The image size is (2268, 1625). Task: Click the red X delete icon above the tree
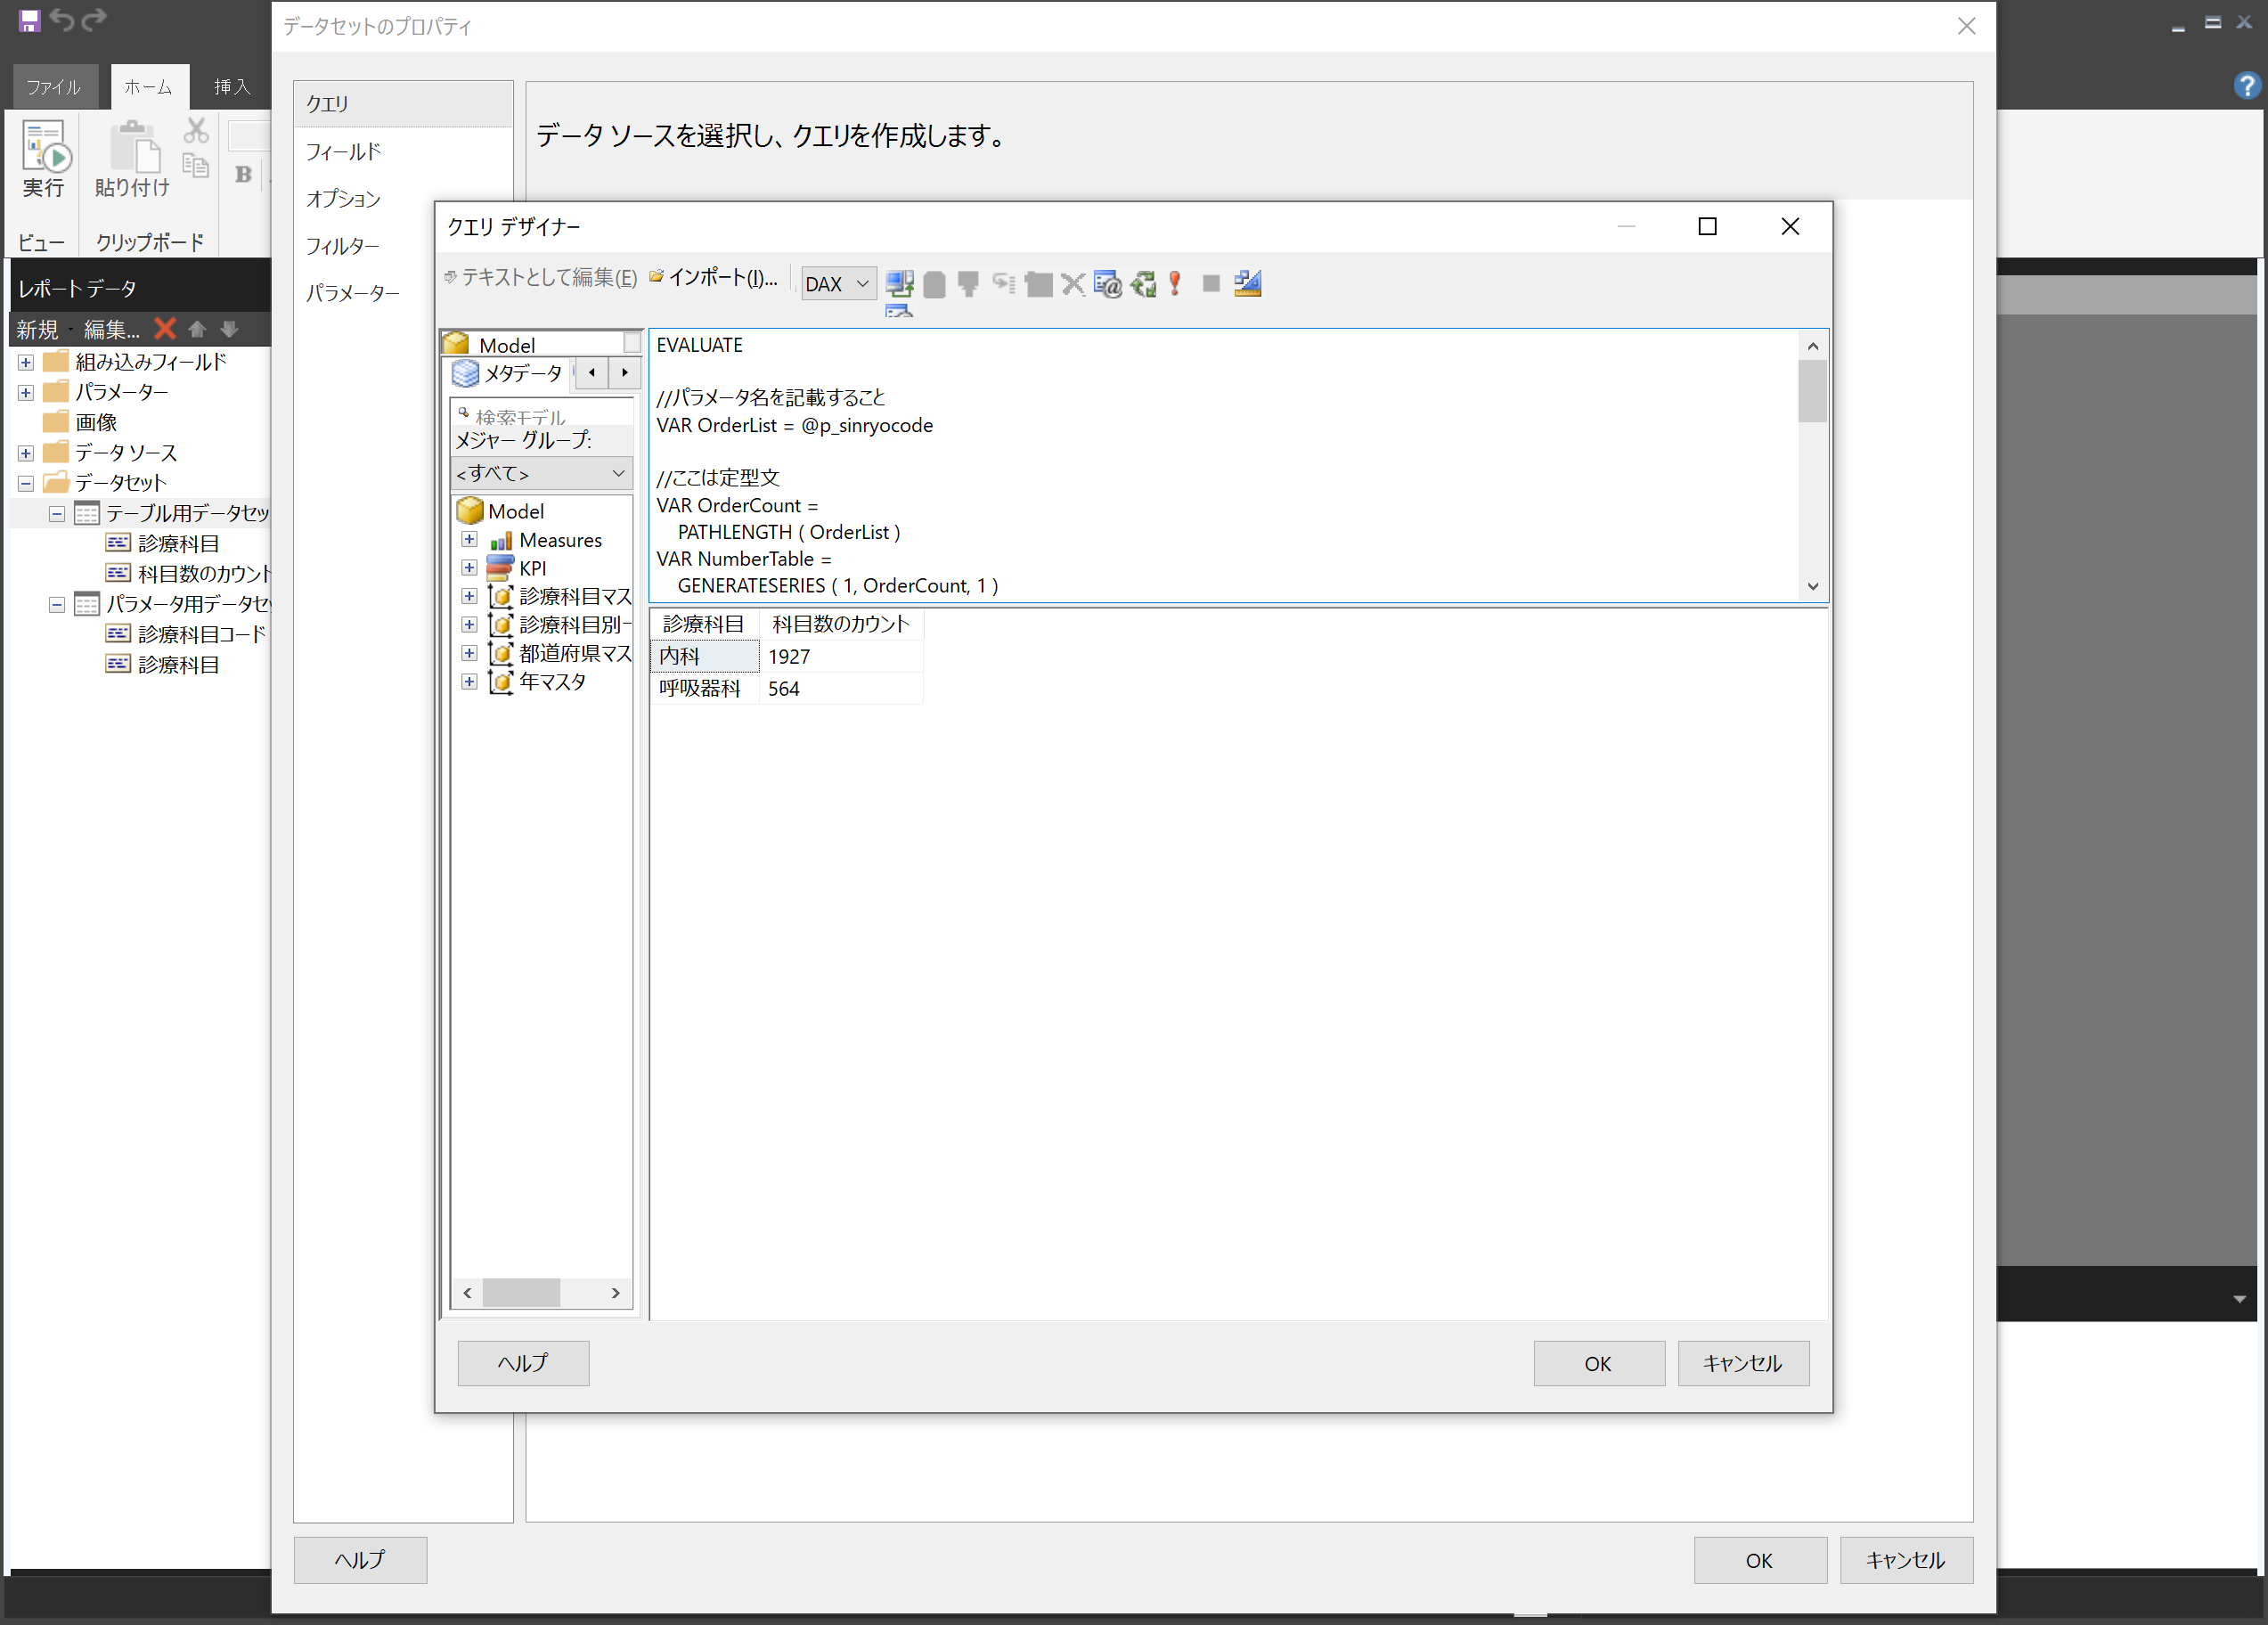click(165, 329)
